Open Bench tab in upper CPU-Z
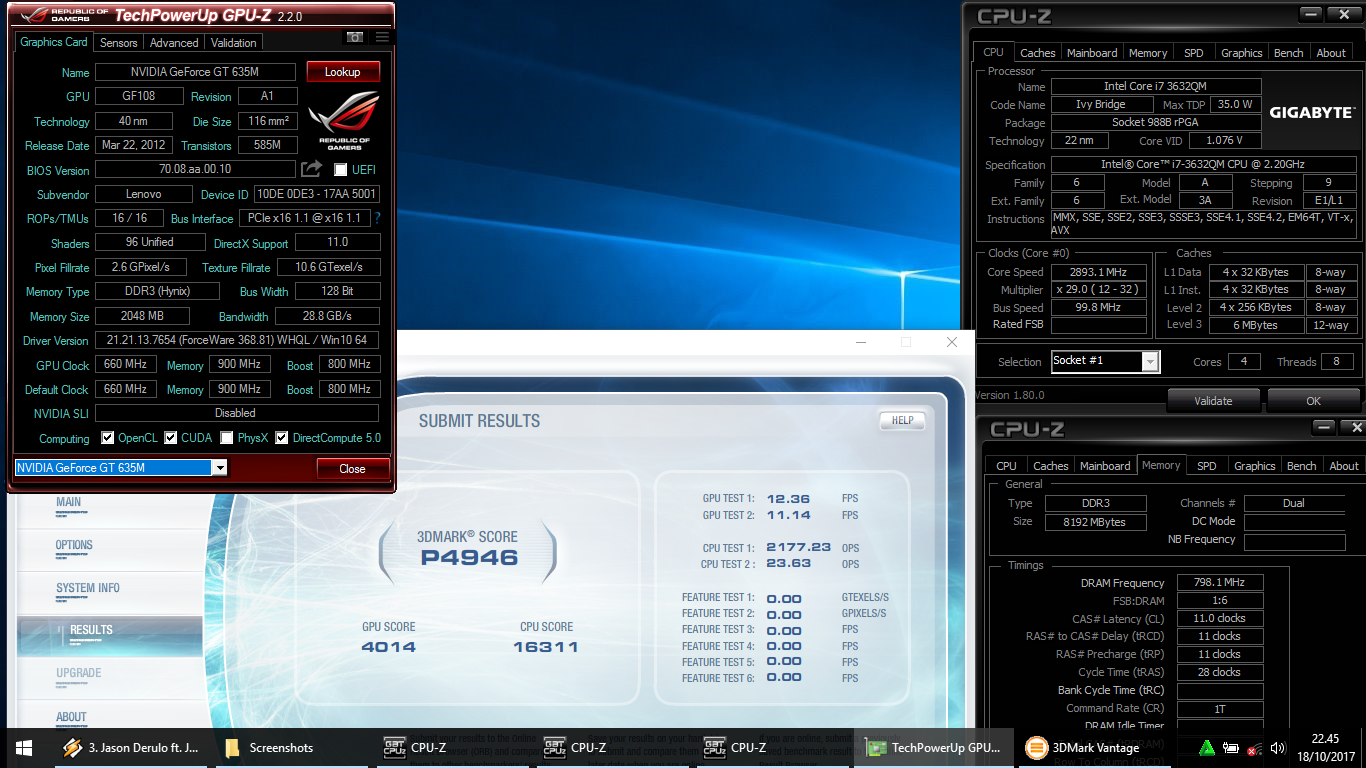This screenshot has height=768, width=1366. (x=1288, y=53)
